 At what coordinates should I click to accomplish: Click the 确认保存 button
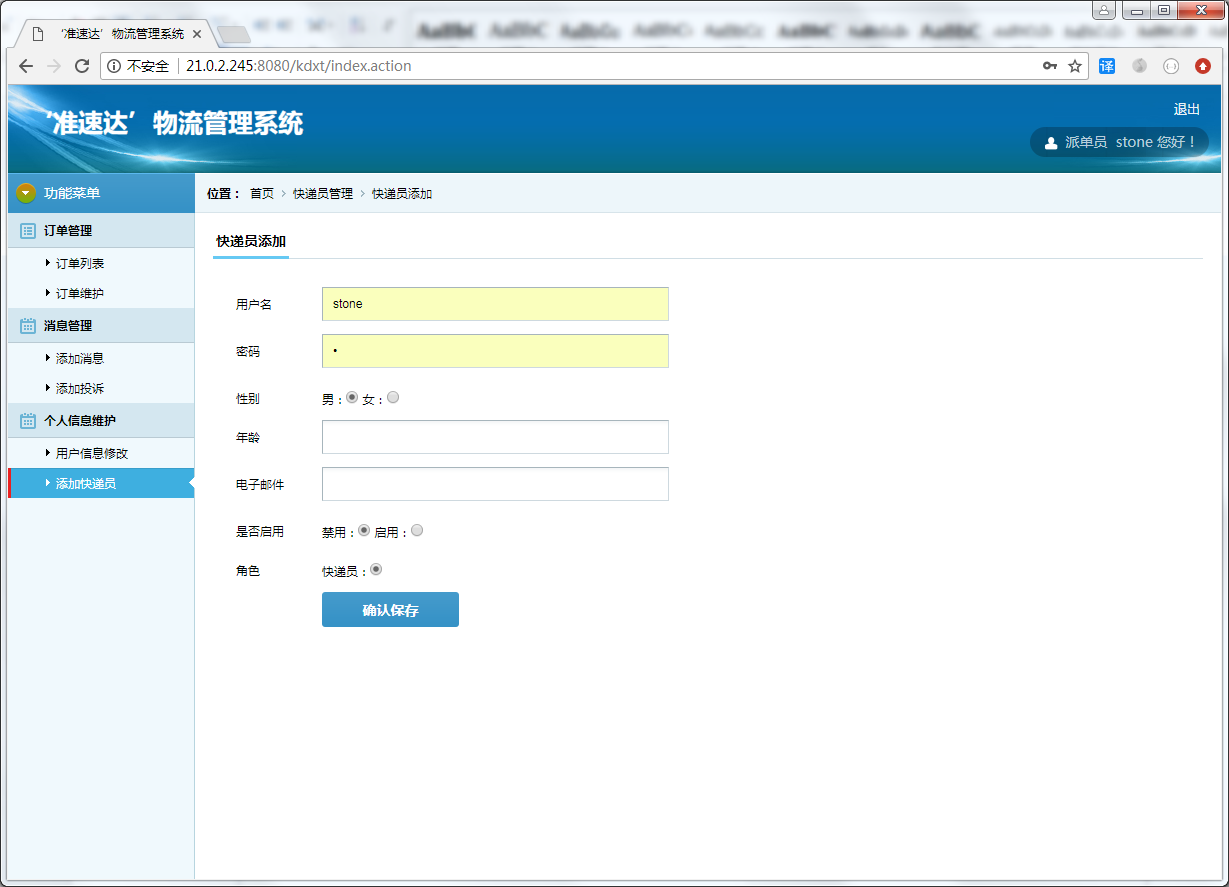(390, 610)
